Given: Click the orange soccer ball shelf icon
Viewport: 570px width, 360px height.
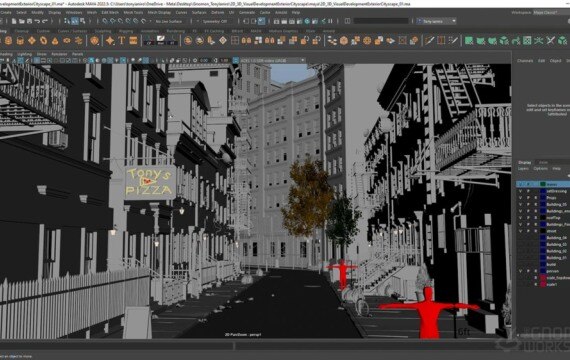Looking at the screenshot, I should 367,40.
